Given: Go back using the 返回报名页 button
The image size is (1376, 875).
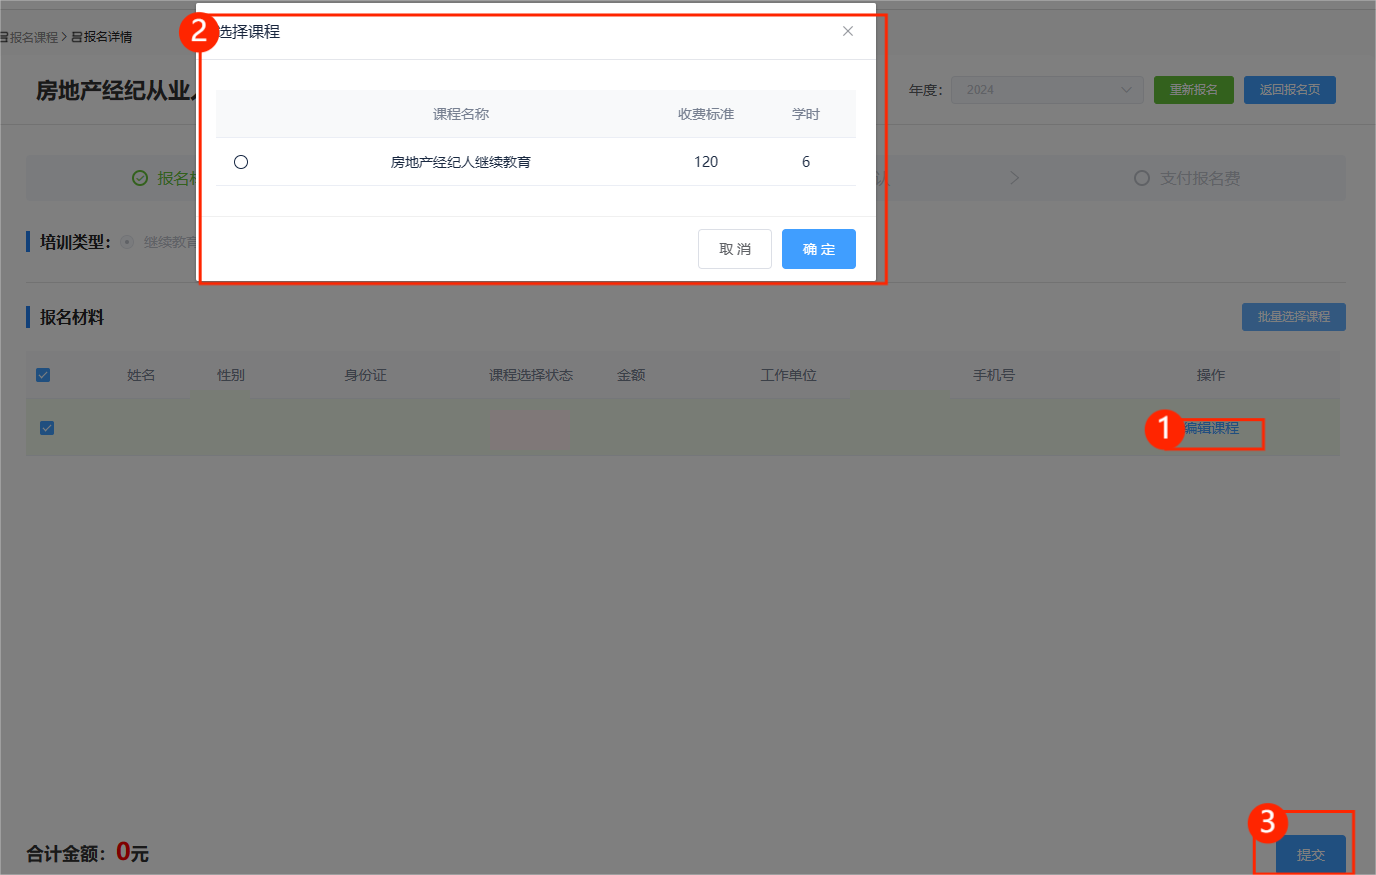Looking at the screenshot, I should (x=1289, y=90).
